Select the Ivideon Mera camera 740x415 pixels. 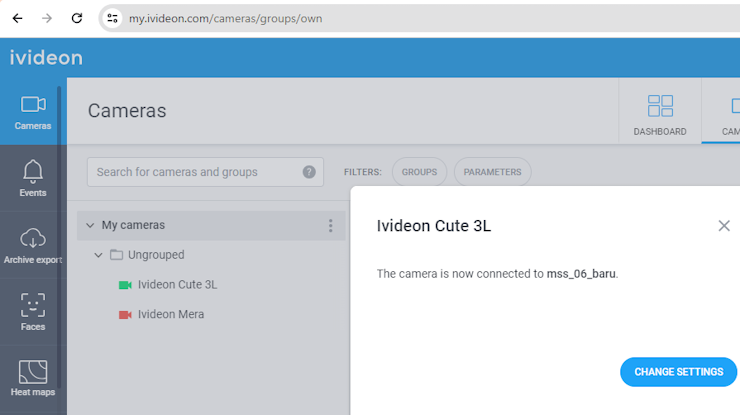171,314
